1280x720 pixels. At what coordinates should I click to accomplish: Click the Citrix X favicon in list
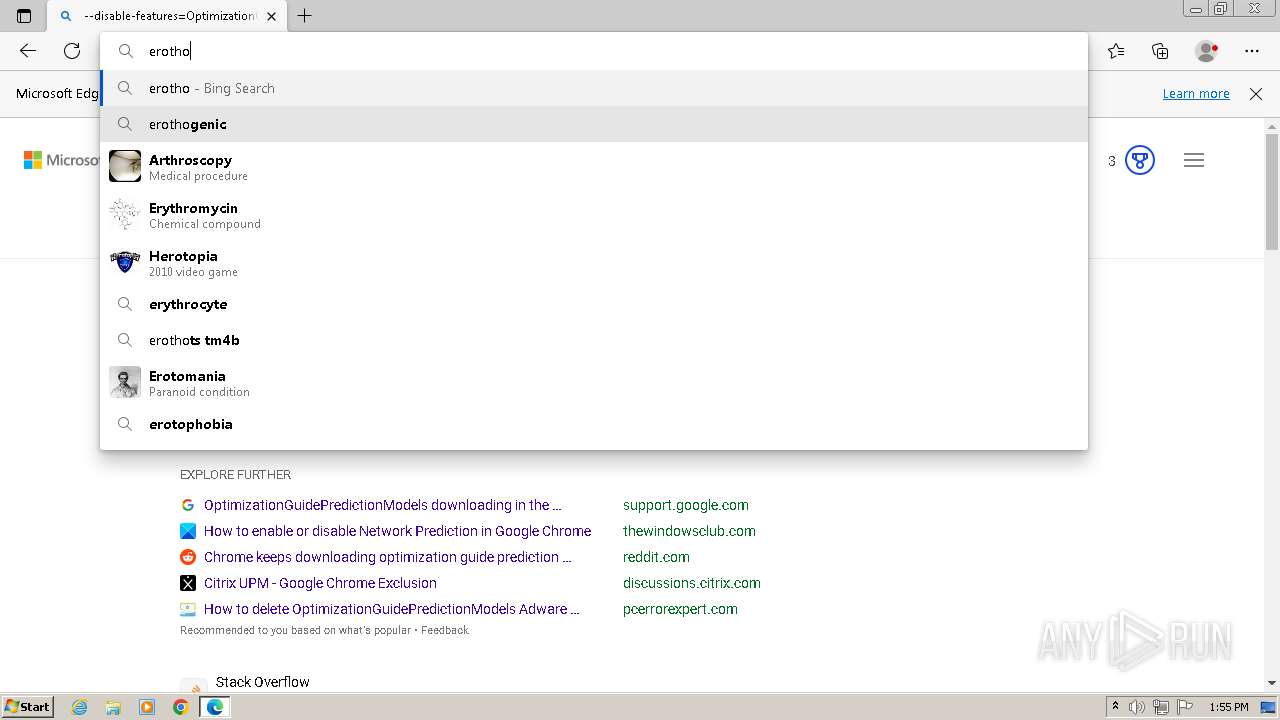[188, 583]
